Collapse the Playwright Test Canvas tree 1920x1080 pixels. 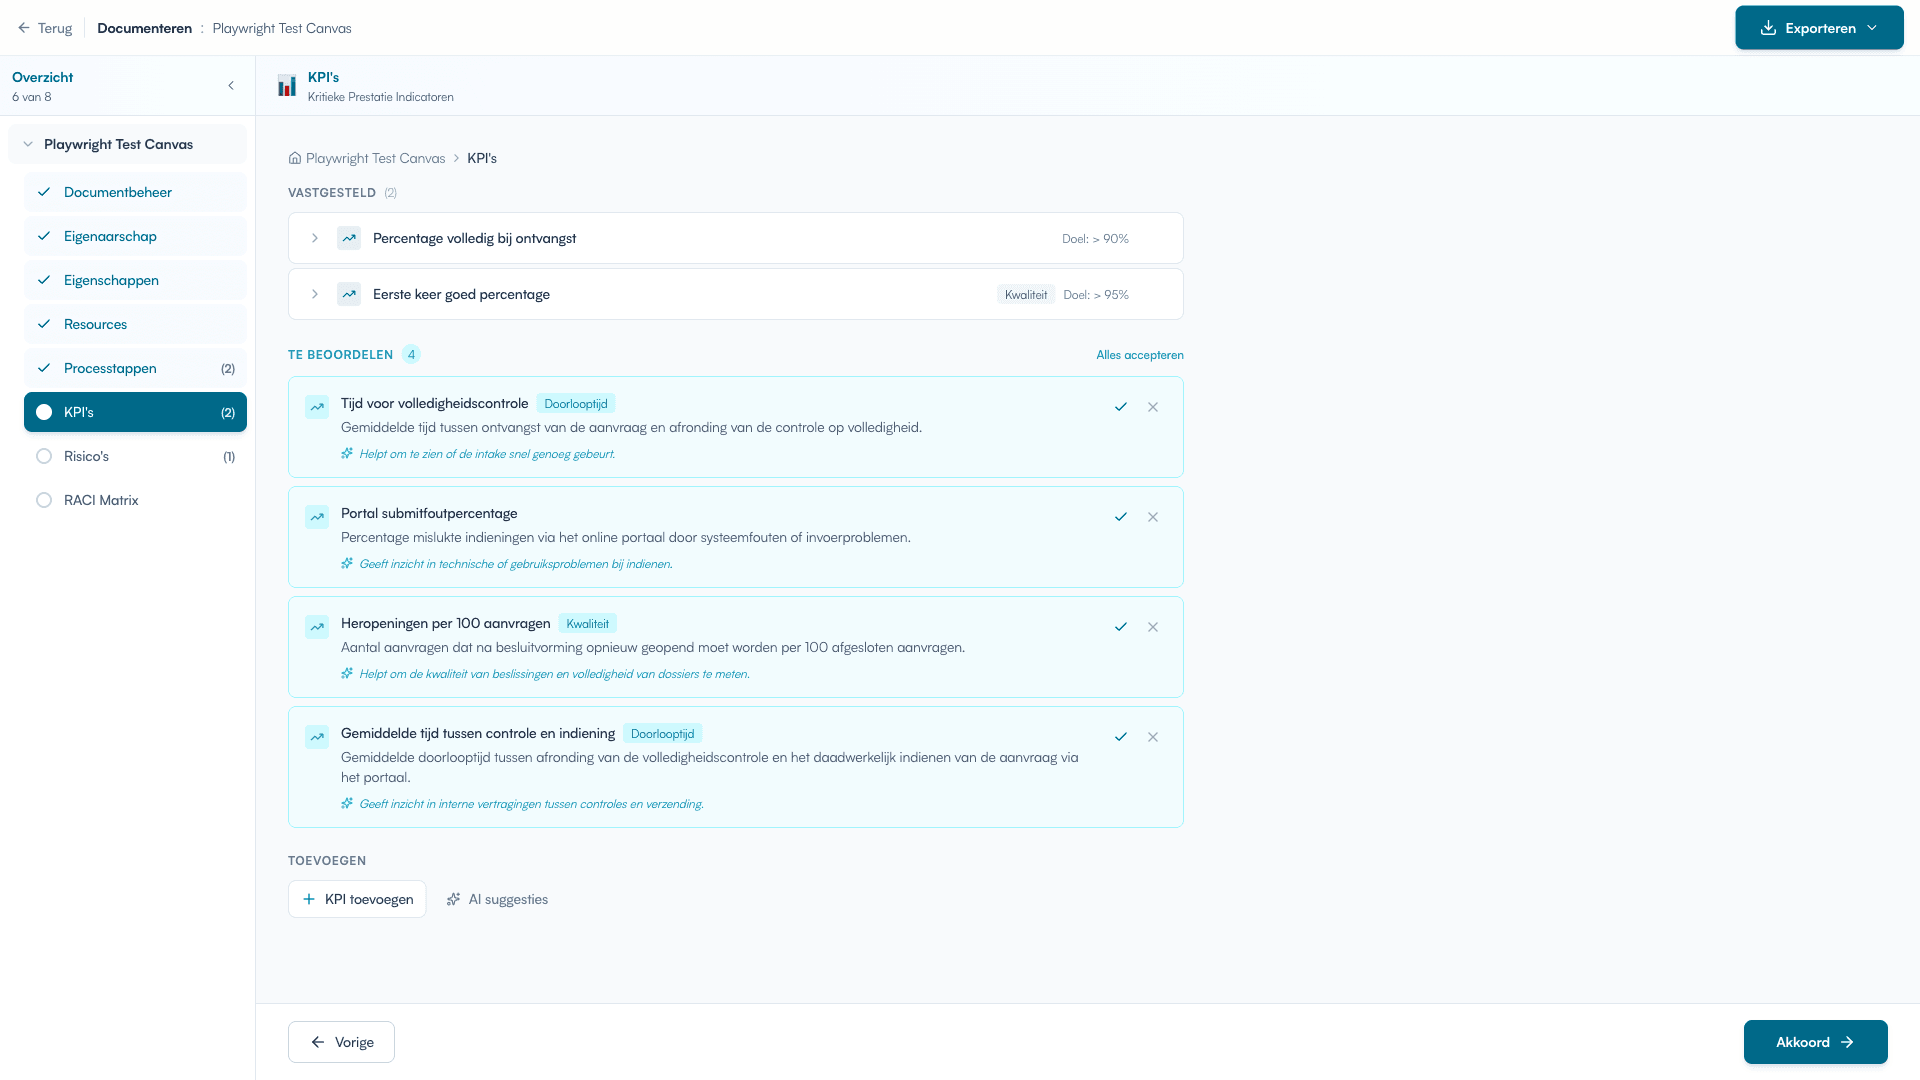click(28, 144)
